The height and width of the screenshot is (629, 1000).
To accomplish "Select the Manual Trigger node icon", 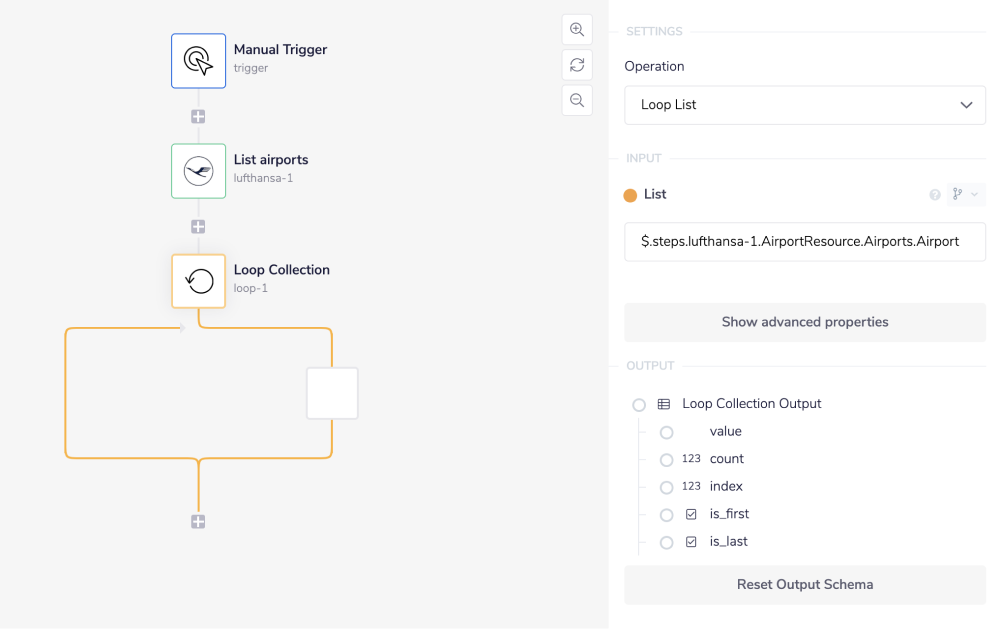I will click(198, 60).
